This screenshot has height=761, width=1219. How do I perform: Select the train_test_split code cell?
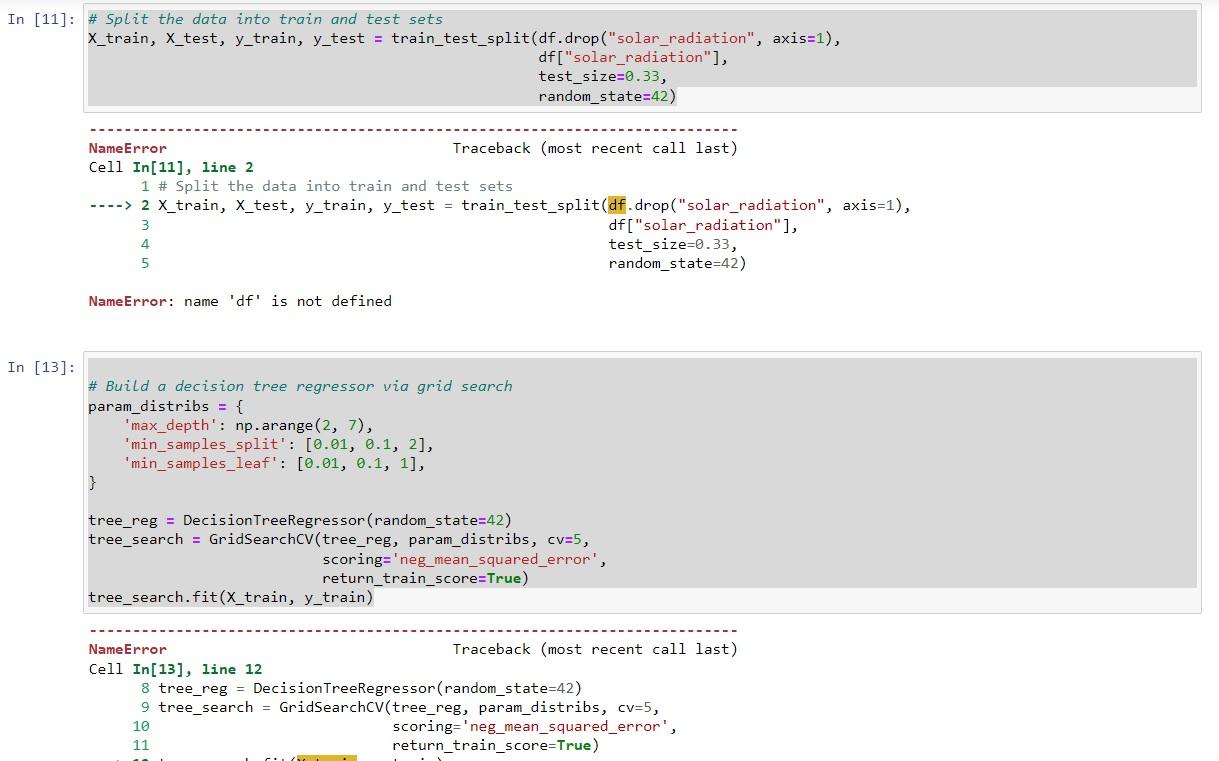click(x=400, y=57)
